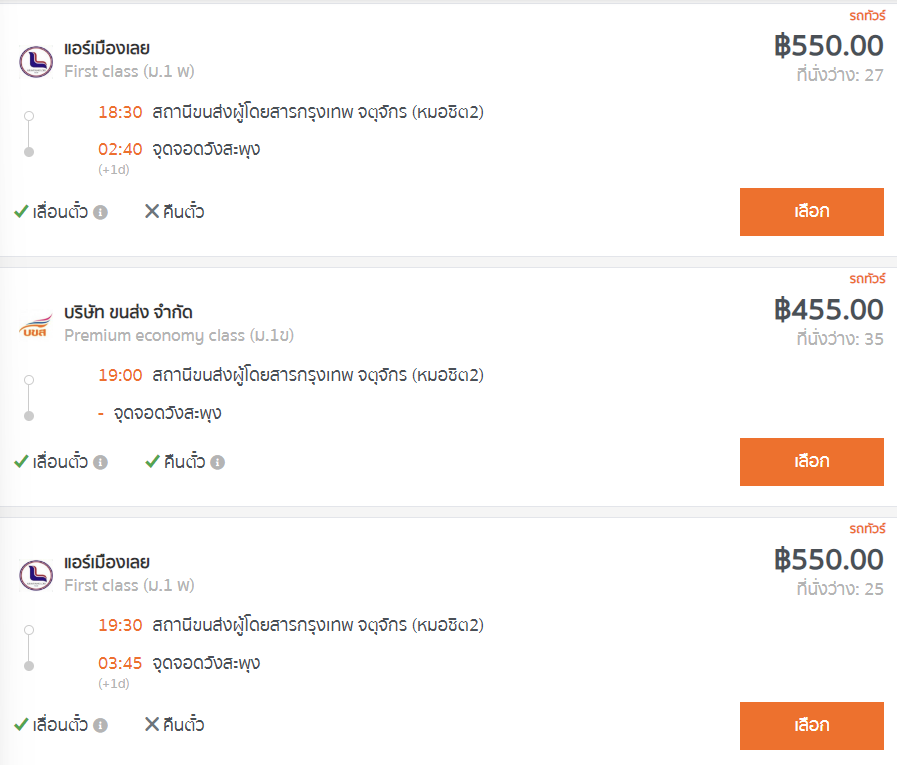Click the บขส logo of บริษัท ขนส่ง จำกัด

click(x=35, y=324)
